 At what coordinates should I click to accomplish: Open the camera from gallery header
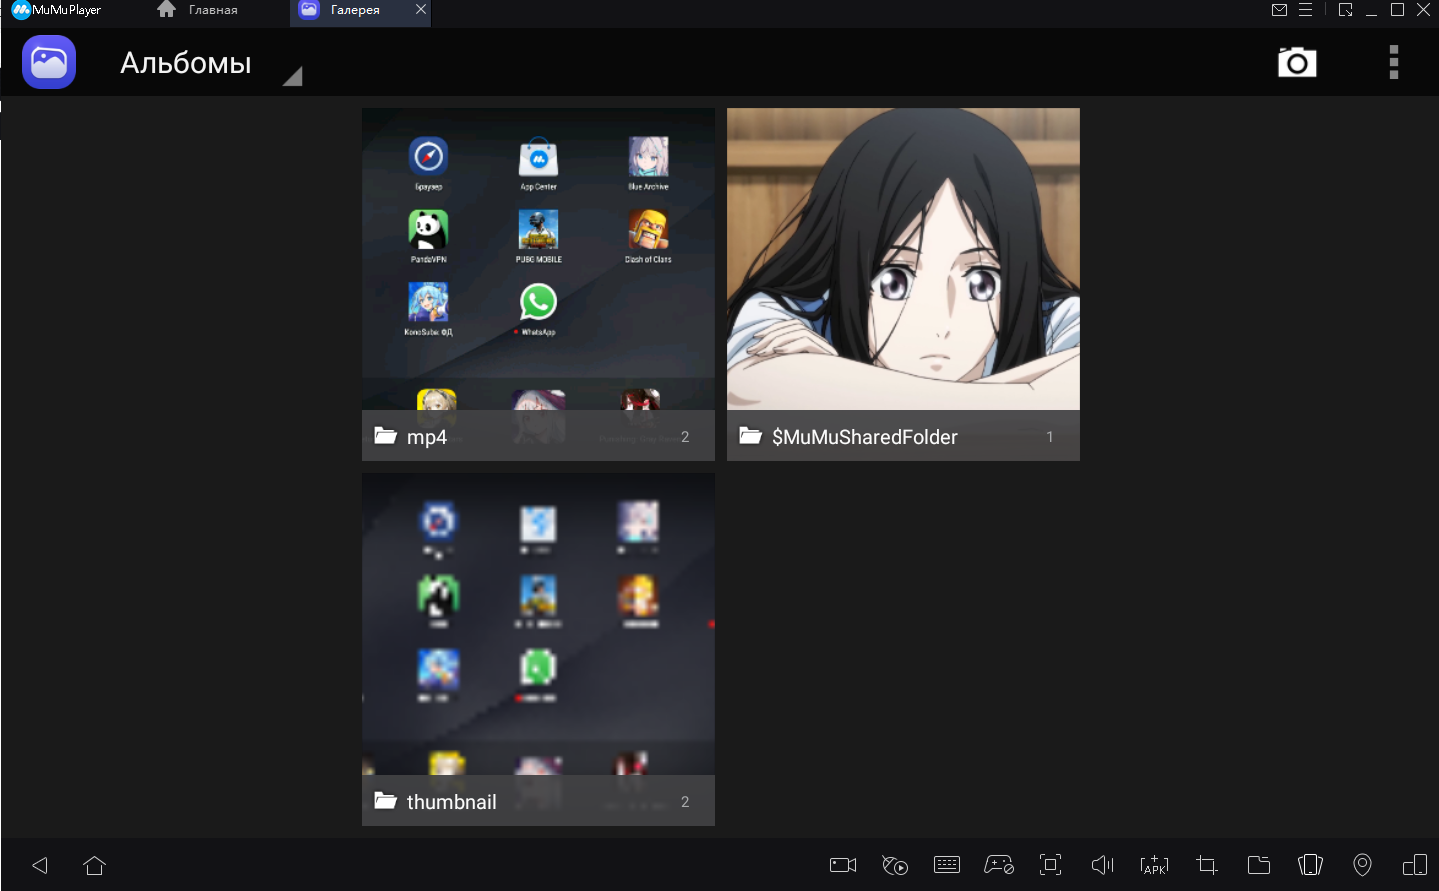coord(1297,62)
